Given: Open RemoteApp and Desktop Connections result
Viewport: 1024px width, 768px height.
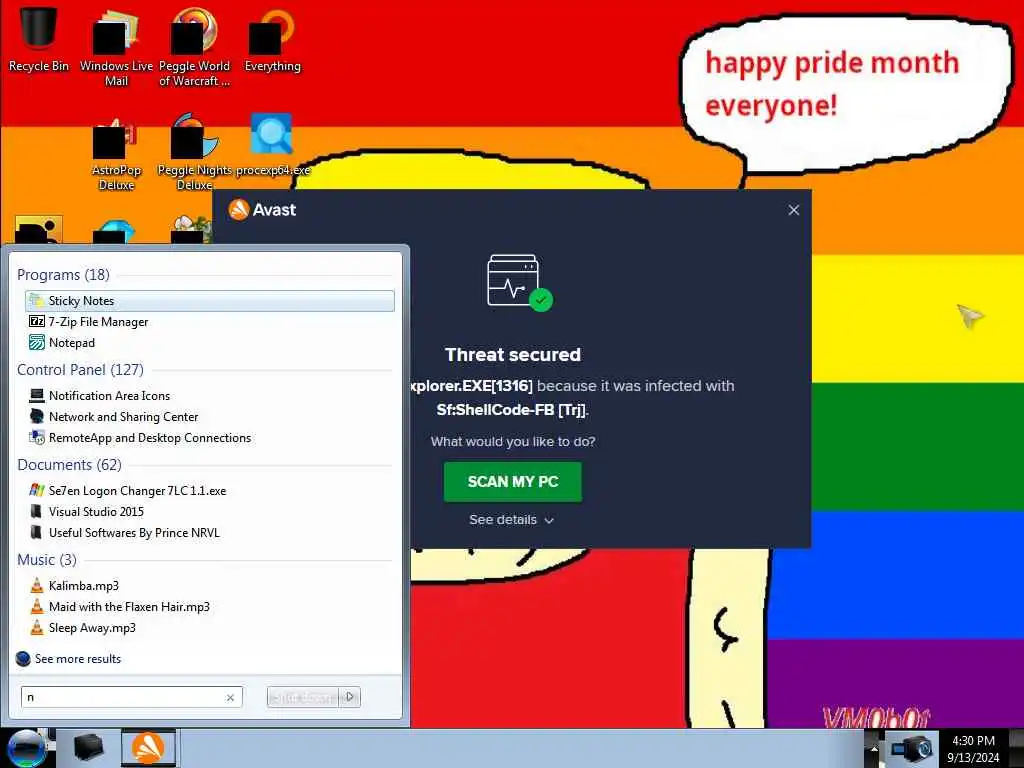Looking at the screenshot, I should pyautogui.click(x=210, y=438).
